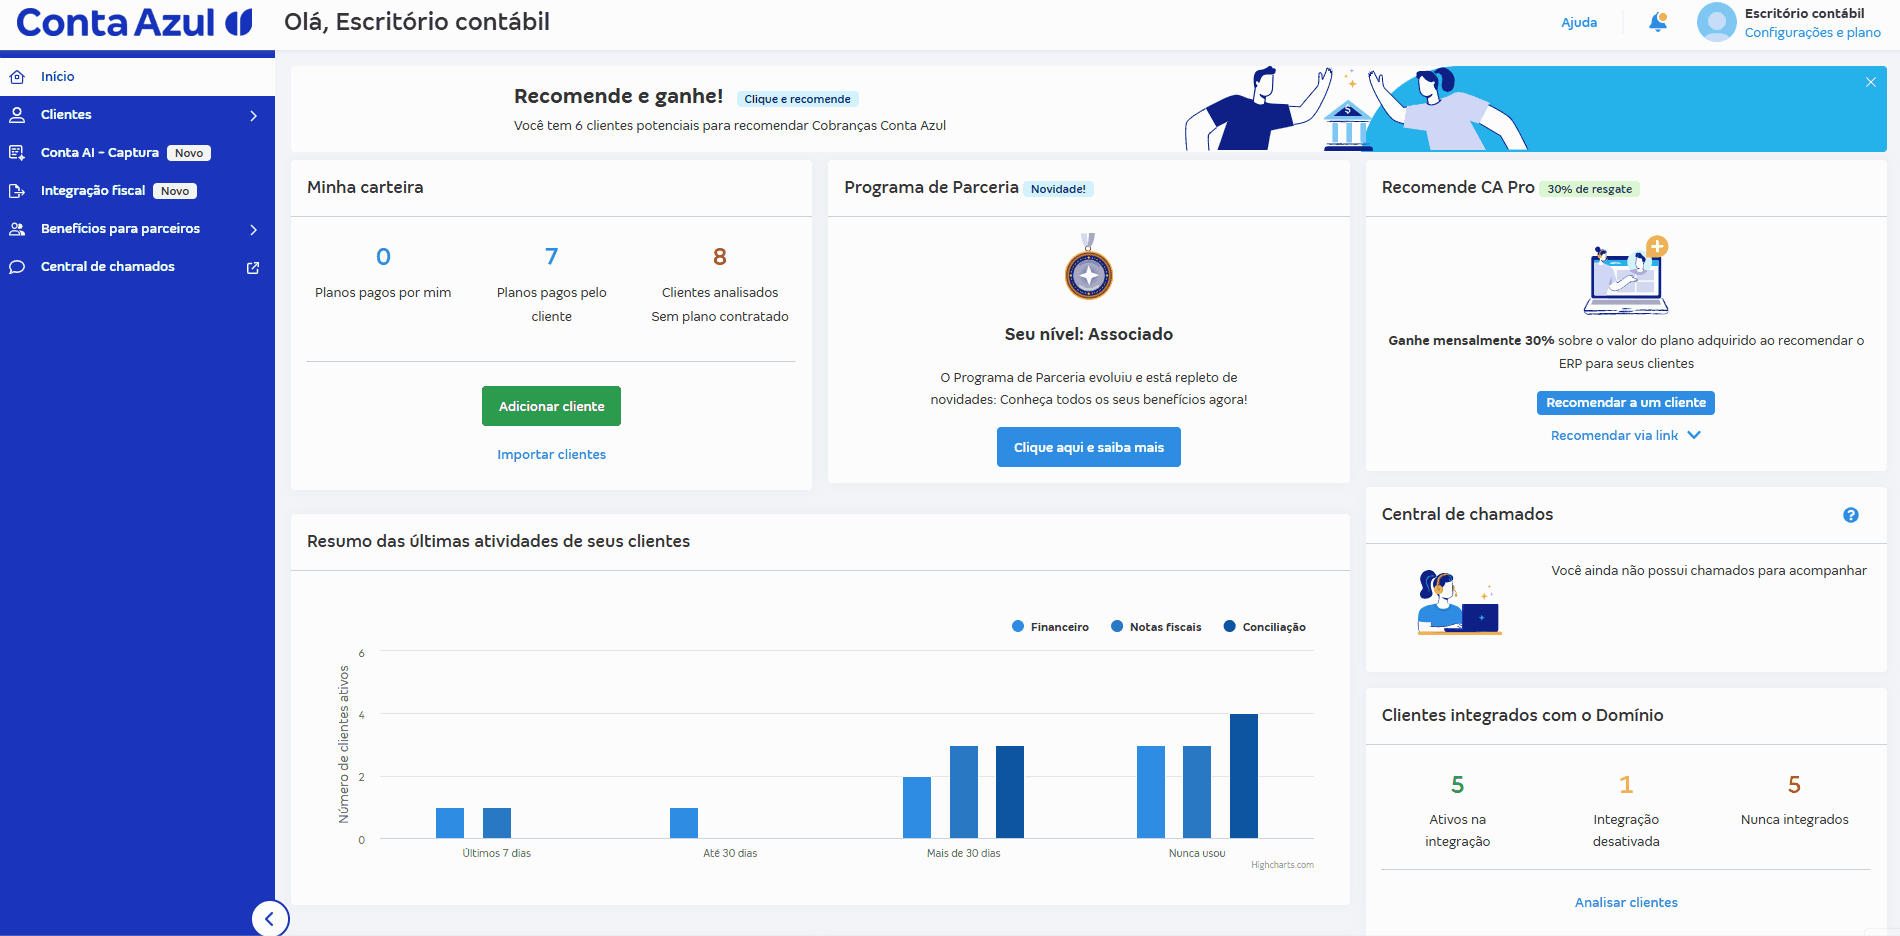Toggle the Financeiro series in the chart legend
1900x936 pixels.
click(1049, 626)
